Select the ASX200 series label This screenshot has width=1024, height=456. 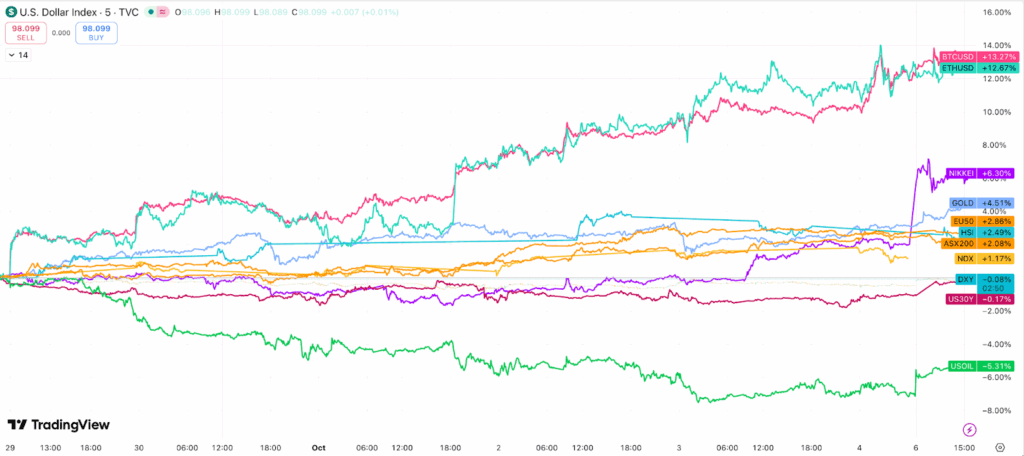960,243
